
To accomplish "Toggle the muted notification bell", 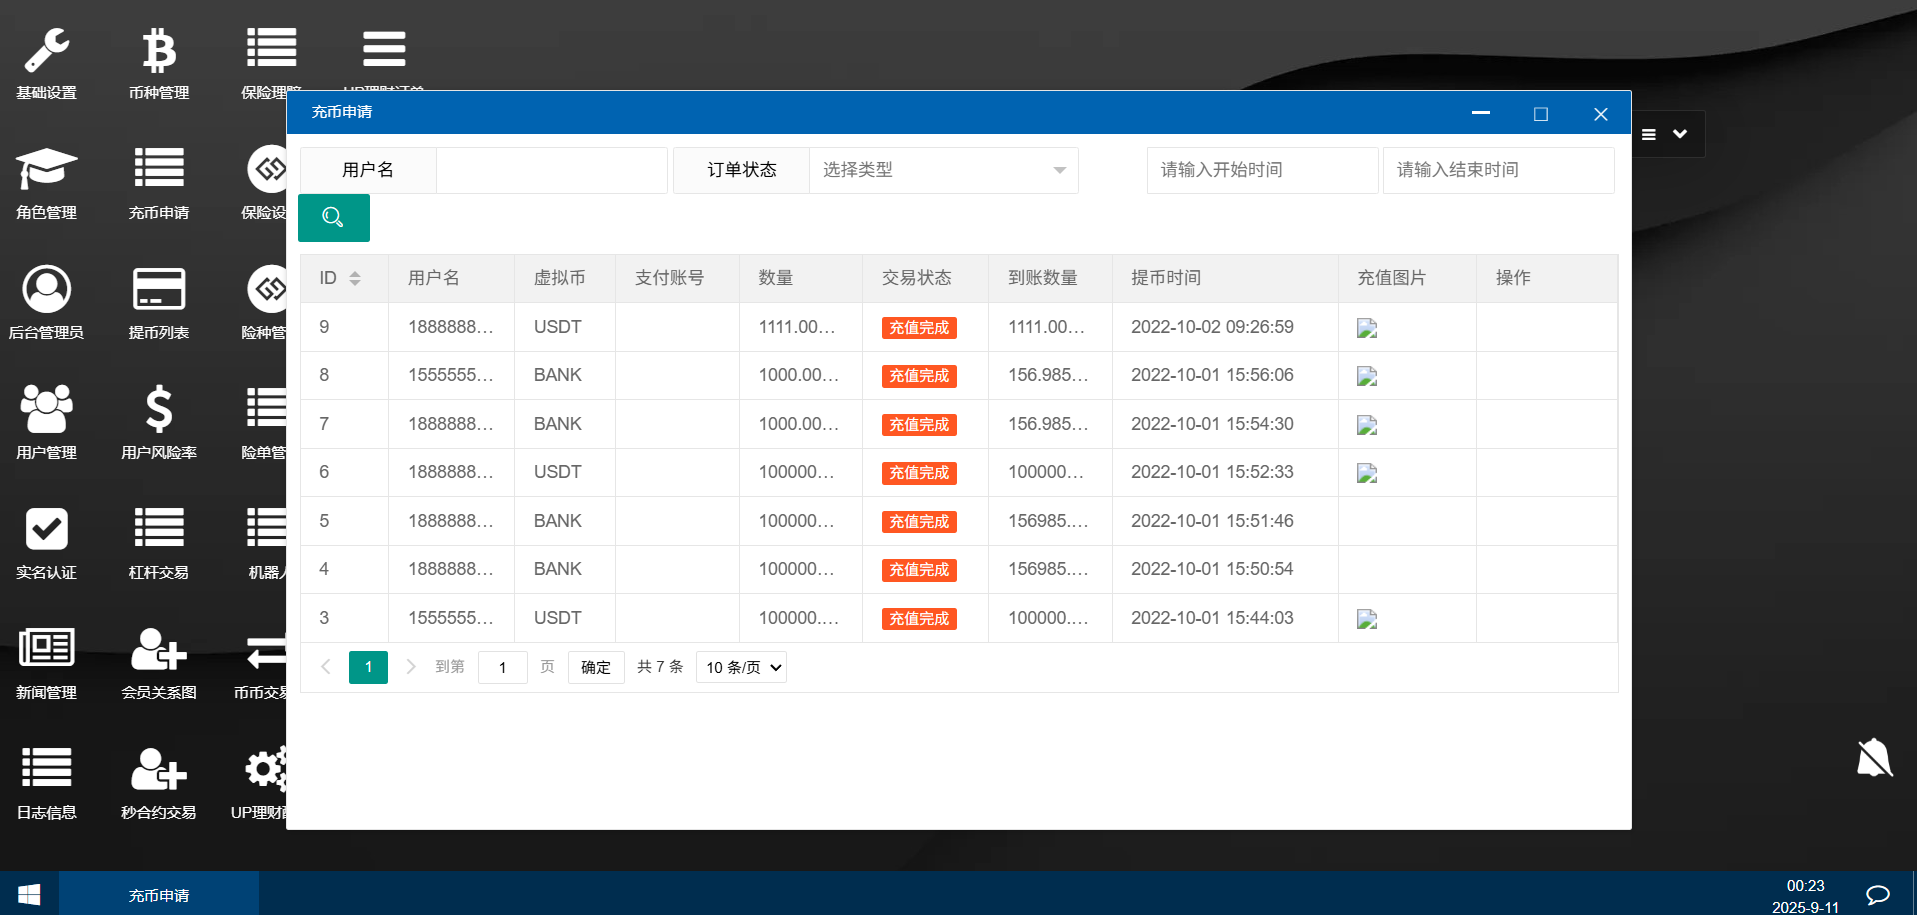I will coord(1874,758).
